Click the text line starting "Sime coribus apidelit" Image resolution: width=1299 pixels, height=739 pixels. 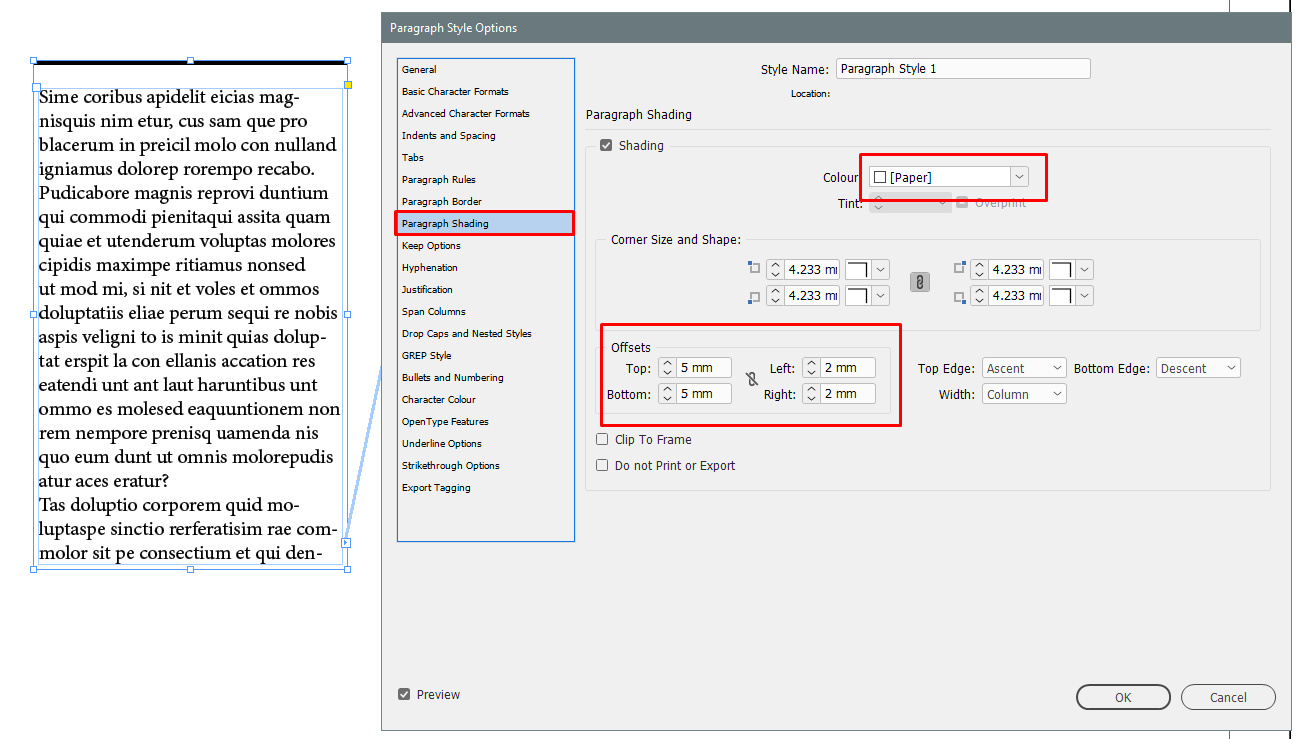[x=170, y=97]
